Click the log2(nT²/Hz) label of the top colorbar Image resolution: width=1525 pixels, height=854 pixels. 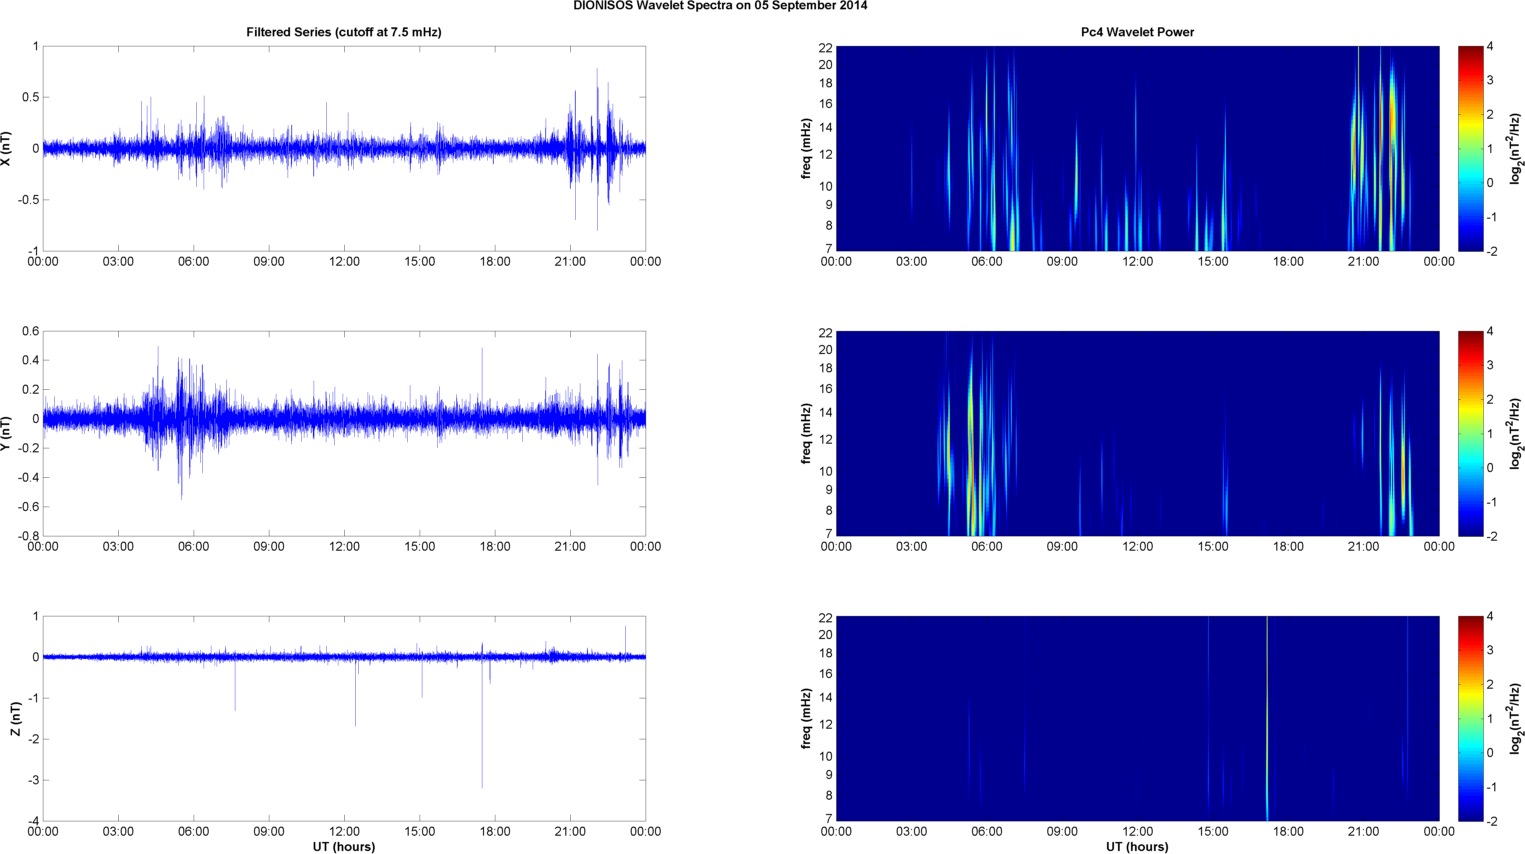[x=1516, y=148]
